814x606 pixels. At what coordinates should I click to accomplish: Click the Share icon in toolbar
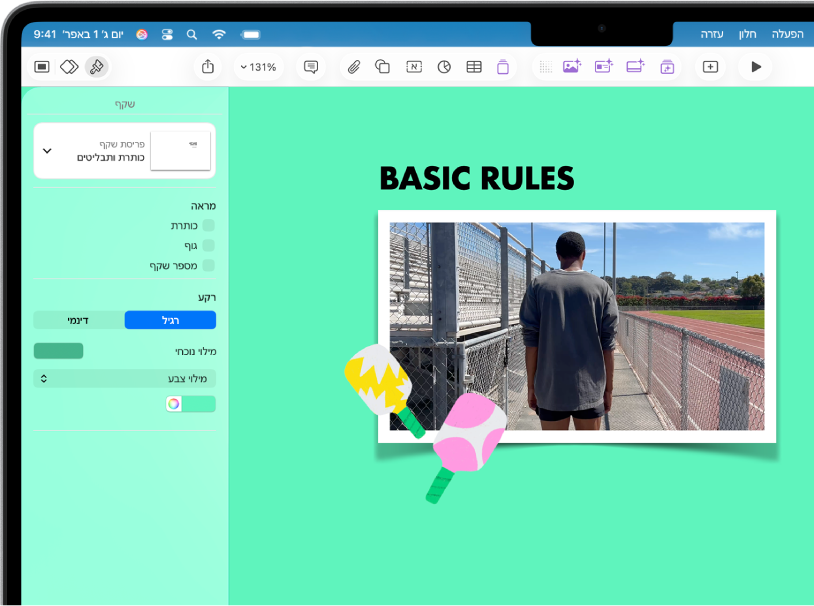pos(208,67)
